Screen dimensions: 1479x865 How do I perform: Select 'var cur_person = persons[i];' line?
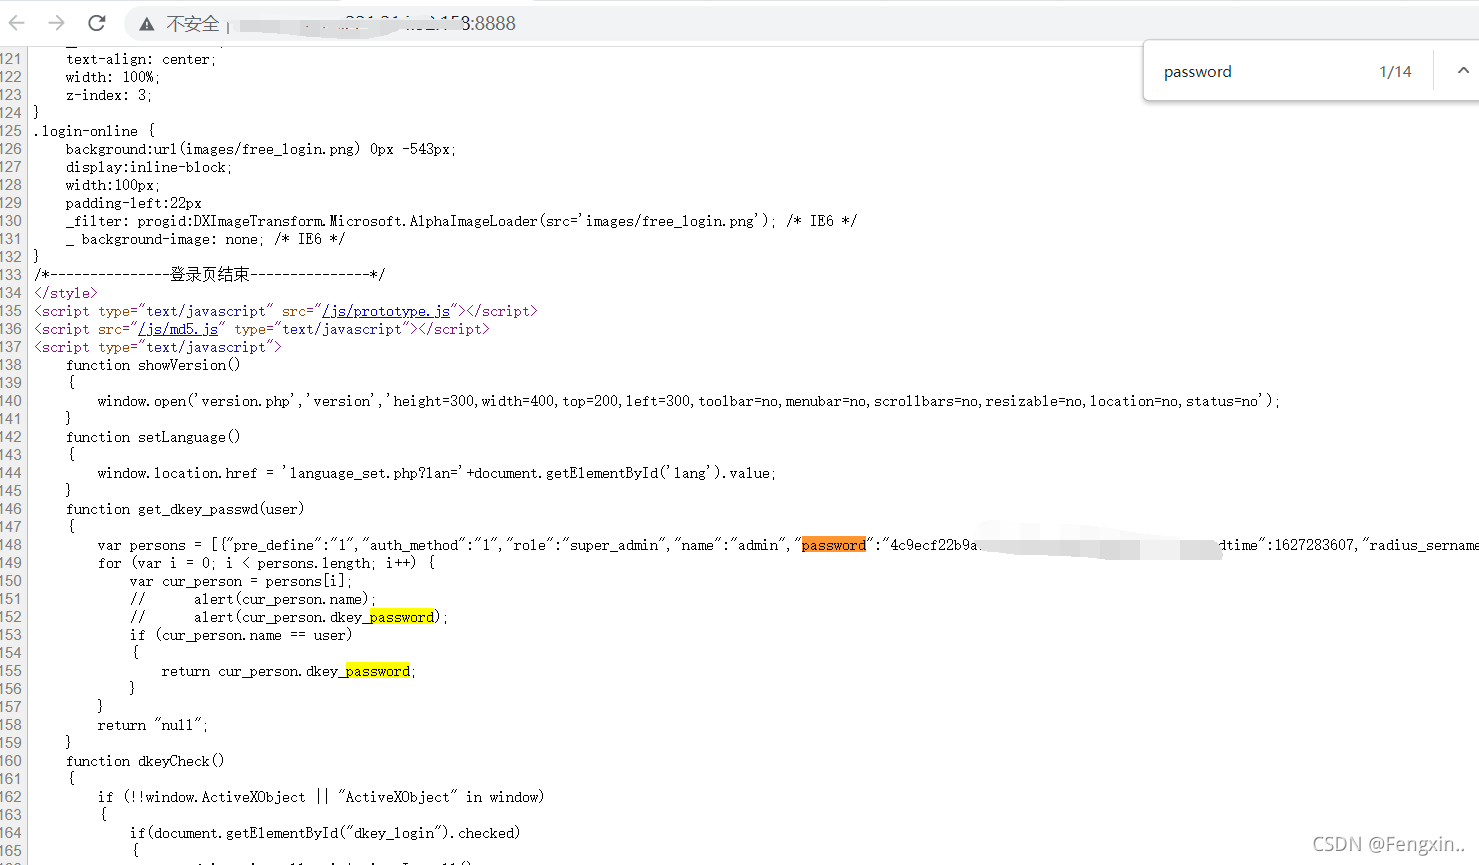coord(240,581)
